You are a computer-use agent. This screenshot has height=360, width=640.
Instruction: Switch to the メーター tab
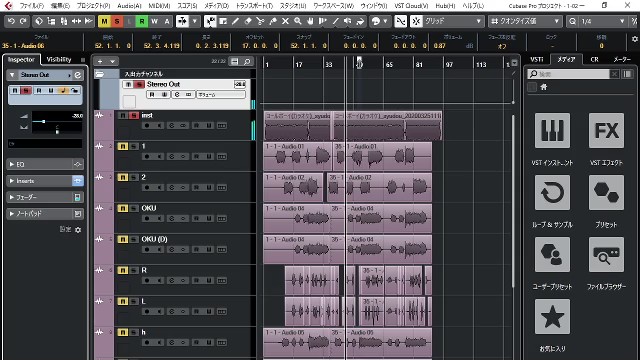[x=622, y=60]
